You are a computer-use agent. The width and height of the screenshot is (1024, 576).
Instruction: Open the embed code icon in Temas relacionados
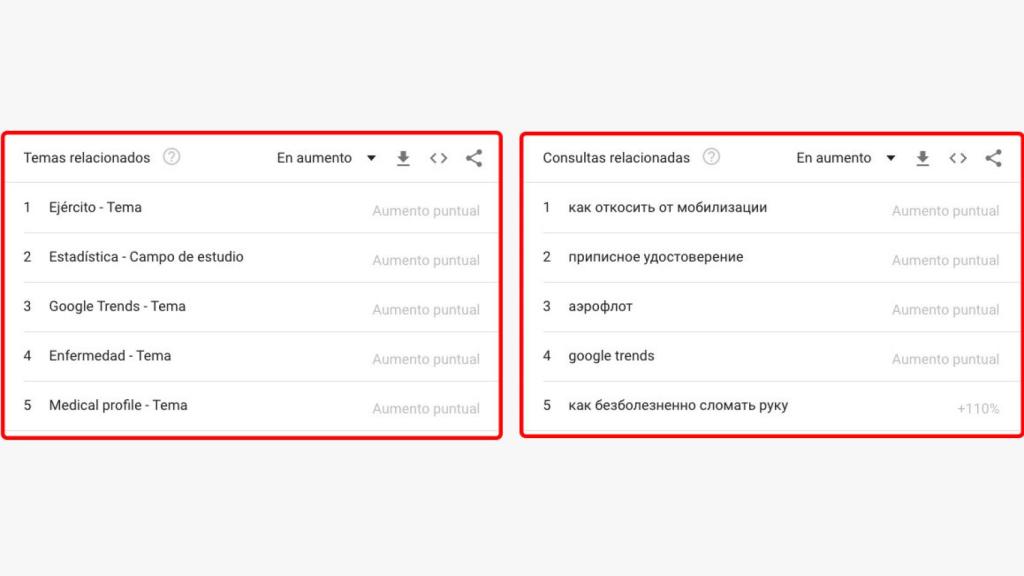438,157
